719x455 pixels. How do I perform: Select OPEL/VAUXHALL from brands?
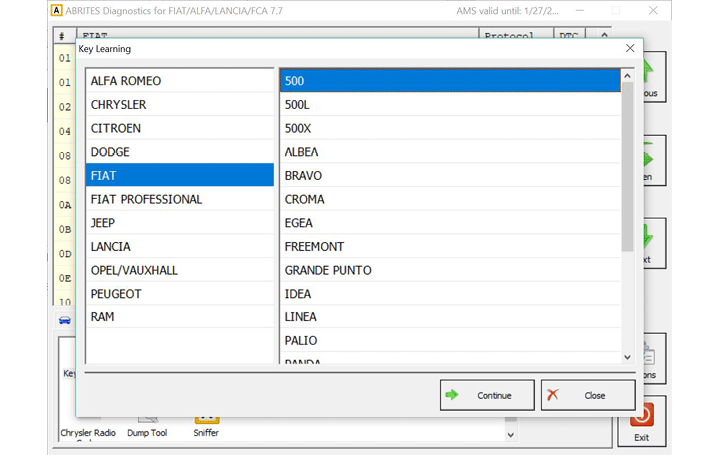179,270
